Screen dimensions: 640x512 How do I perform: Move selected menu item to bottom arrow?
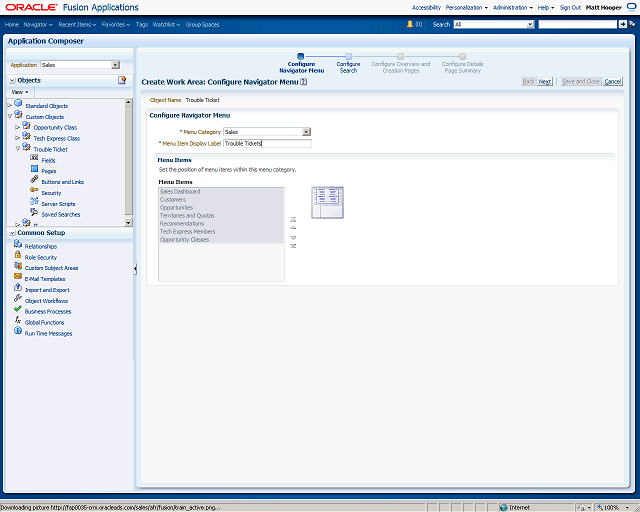point(293,246)
